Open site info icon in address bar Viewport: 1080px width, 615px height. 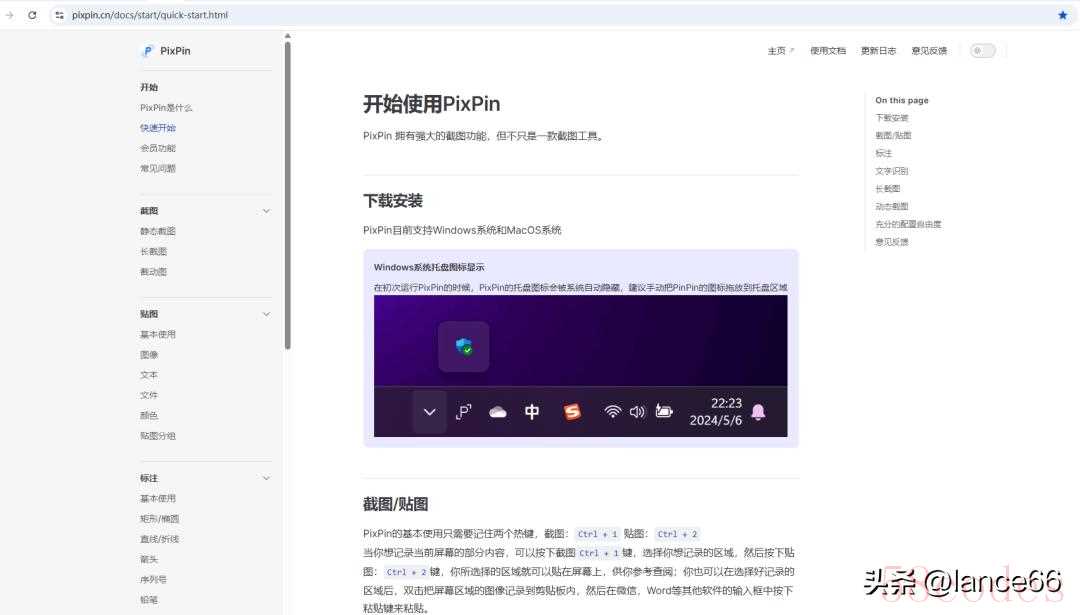pos(59,15)
